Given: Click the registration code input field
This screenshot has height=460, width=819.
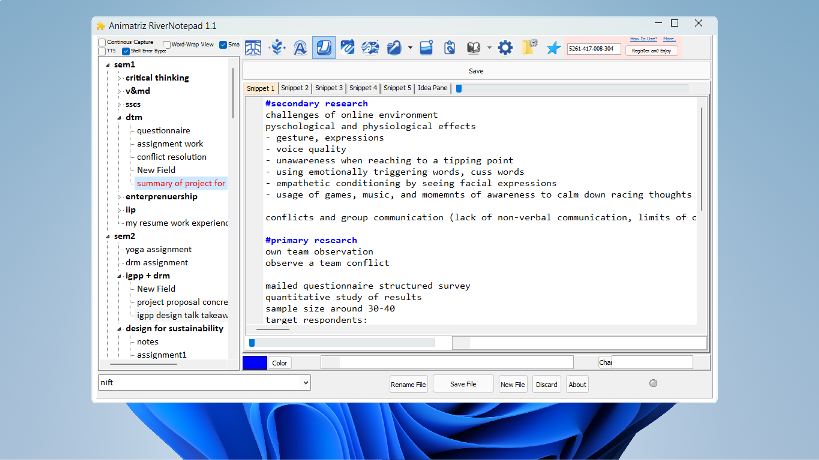Looking at the screenshot, I should coord(594,49).
